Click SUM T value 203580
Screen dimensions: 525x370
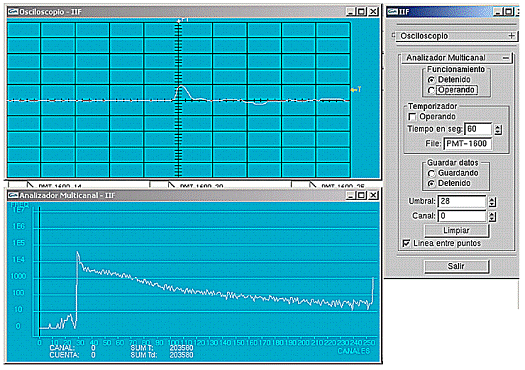pyautogui.click(x=181, y=348)
